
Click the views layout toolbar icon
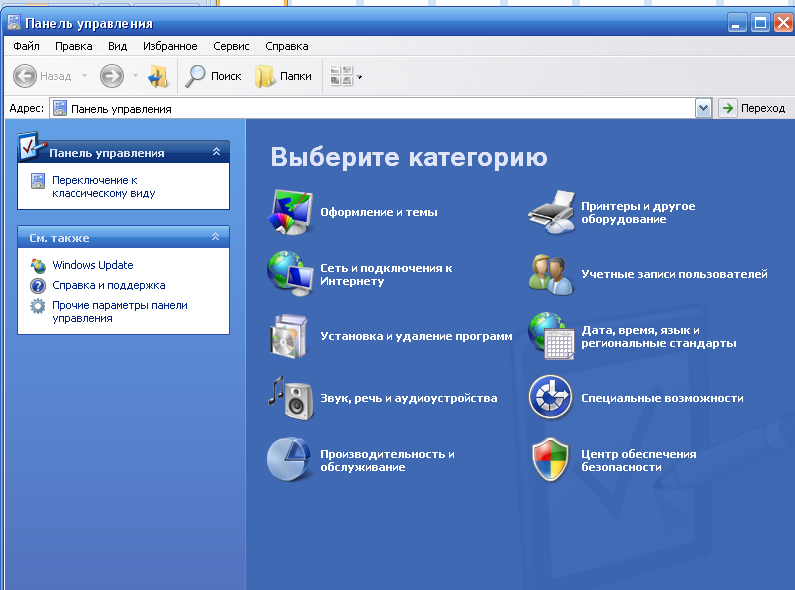(x=341, y=76)
